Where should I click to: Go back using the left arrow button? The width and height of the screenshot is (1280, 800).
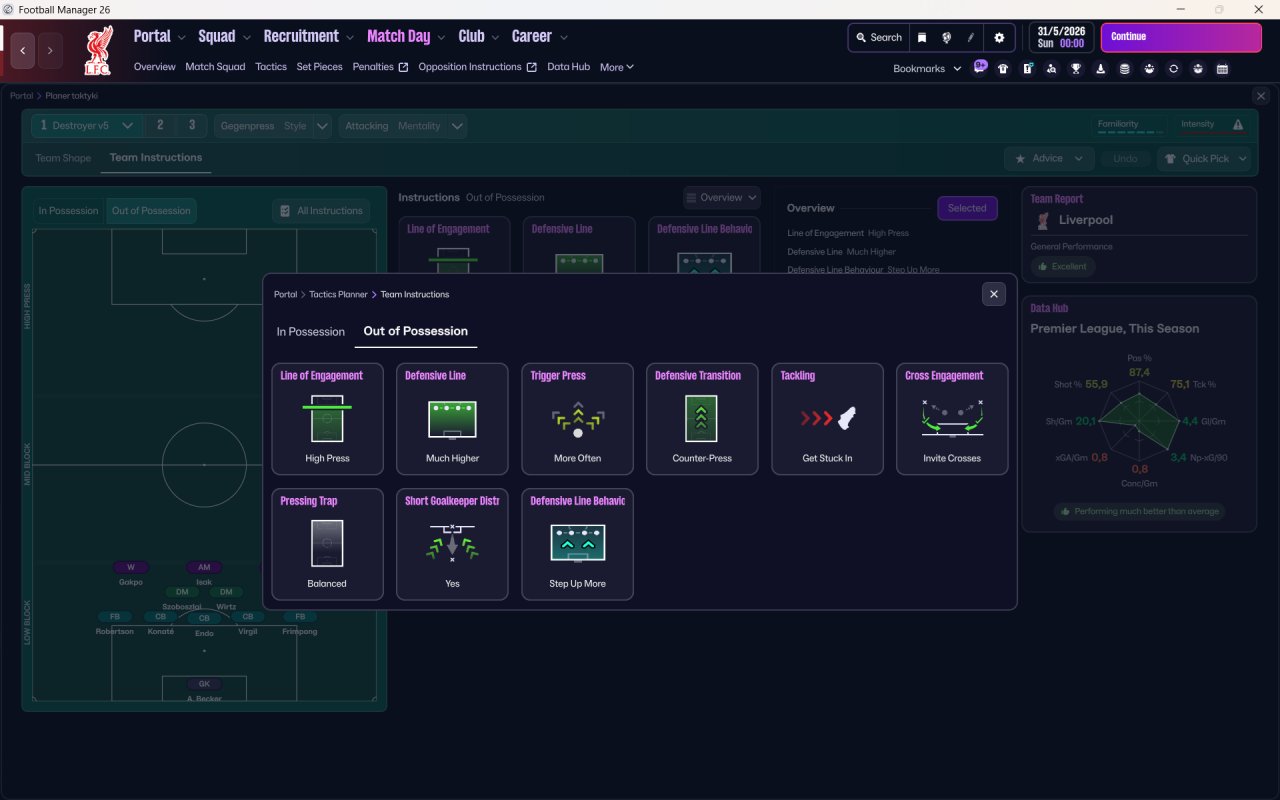[x=23, y=50]
